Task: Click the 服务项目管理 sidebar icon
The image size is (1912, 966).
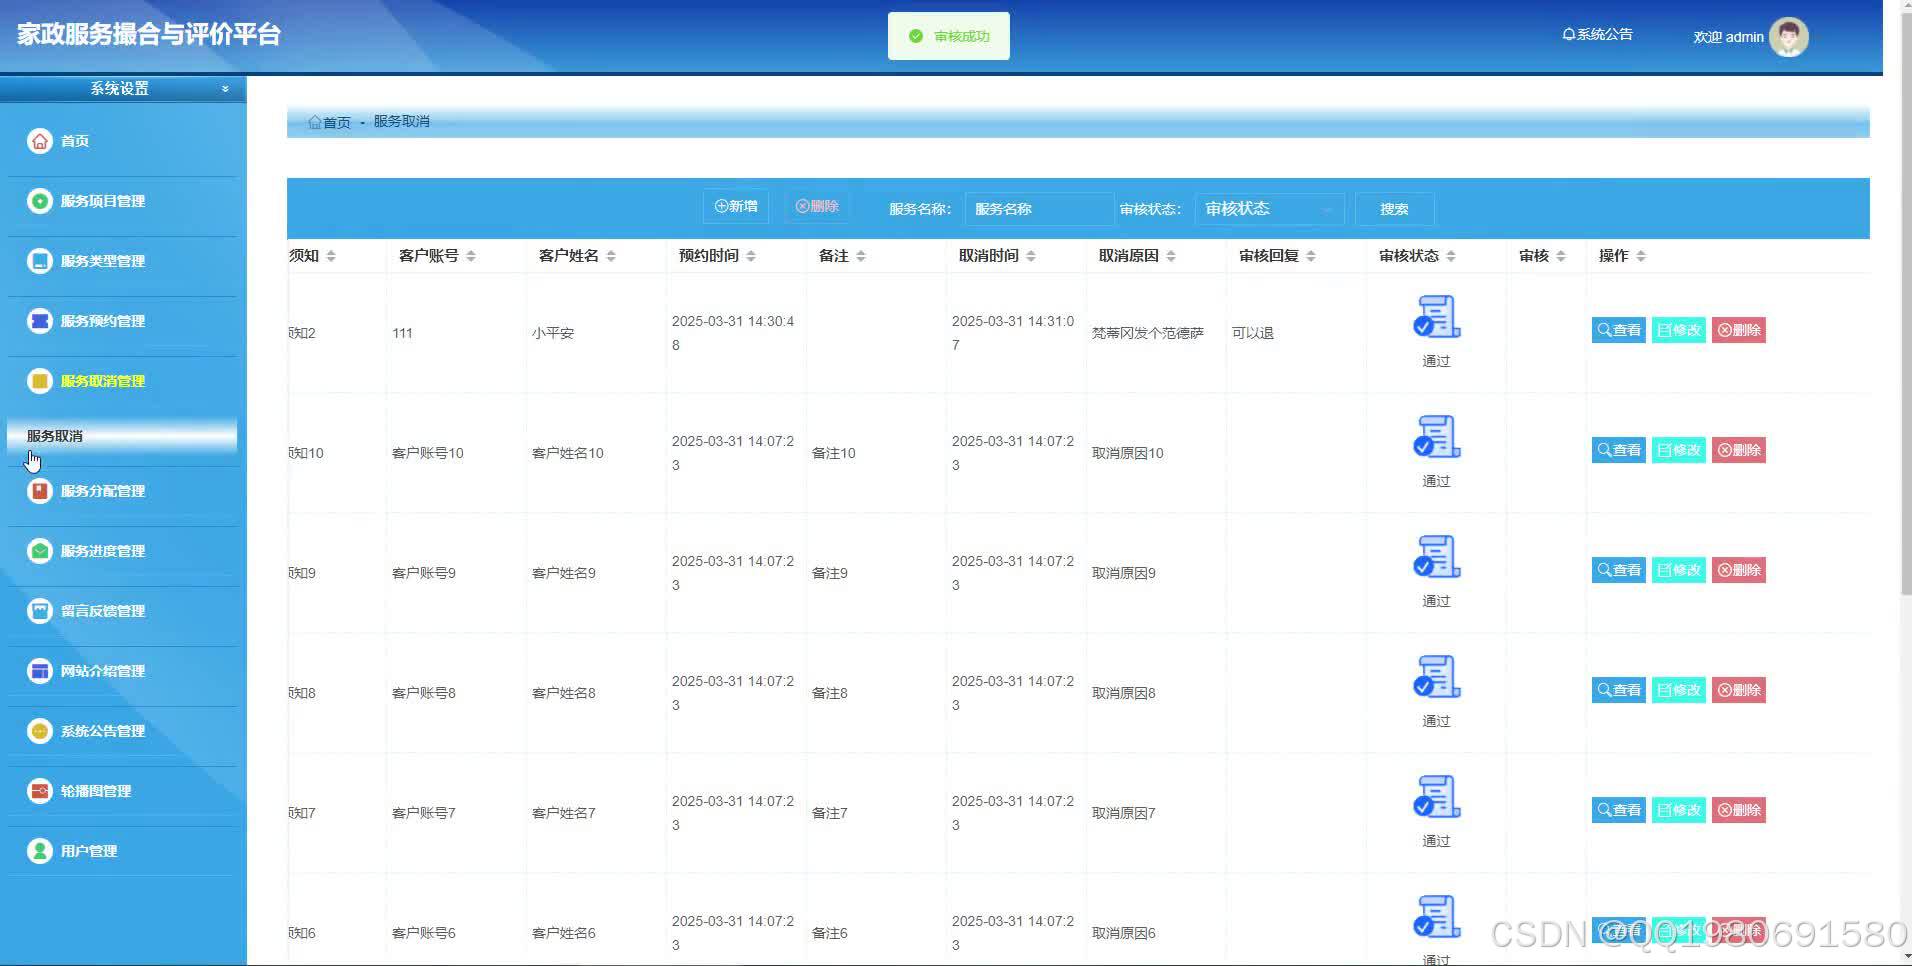Action: [x=39, y=201]
